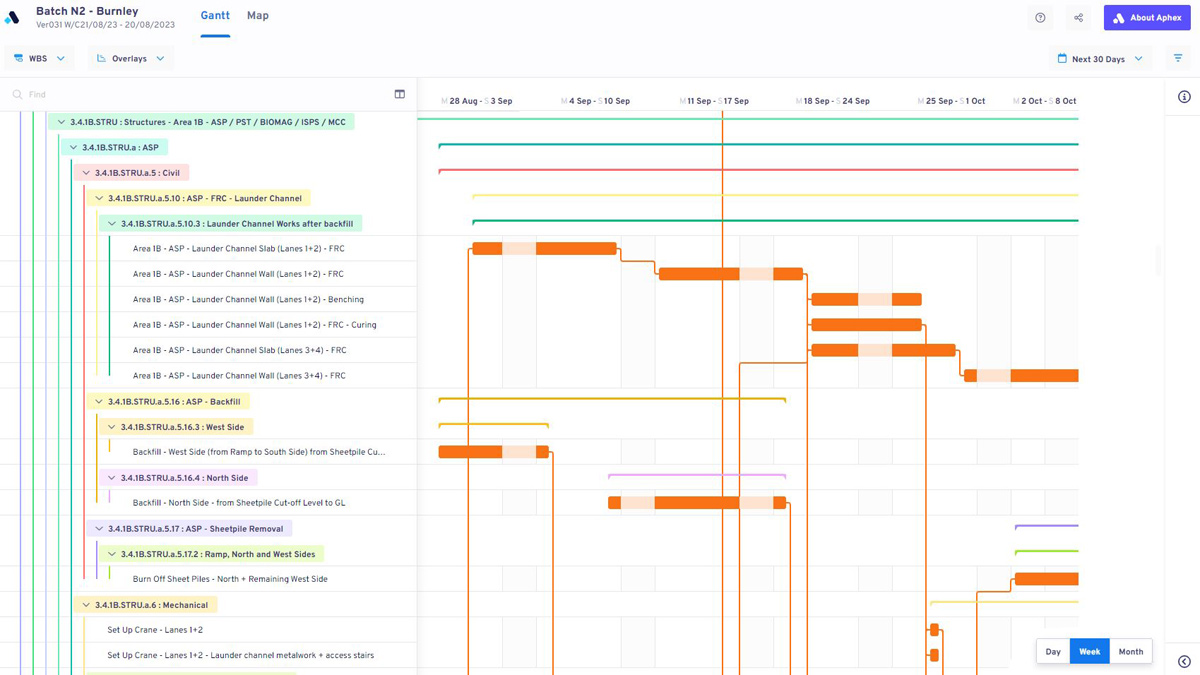Click the About Aphex button

(1146, 17)
